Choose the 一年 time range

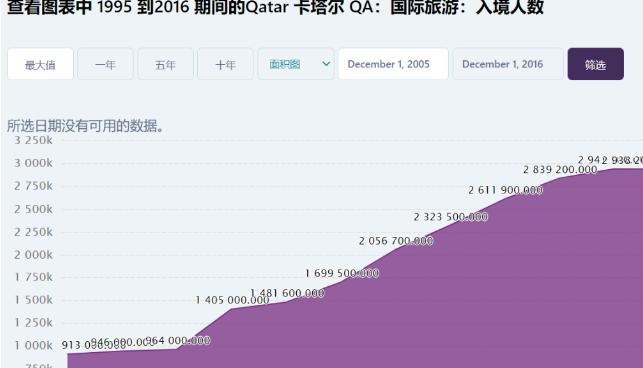click(x=105, y=64)
